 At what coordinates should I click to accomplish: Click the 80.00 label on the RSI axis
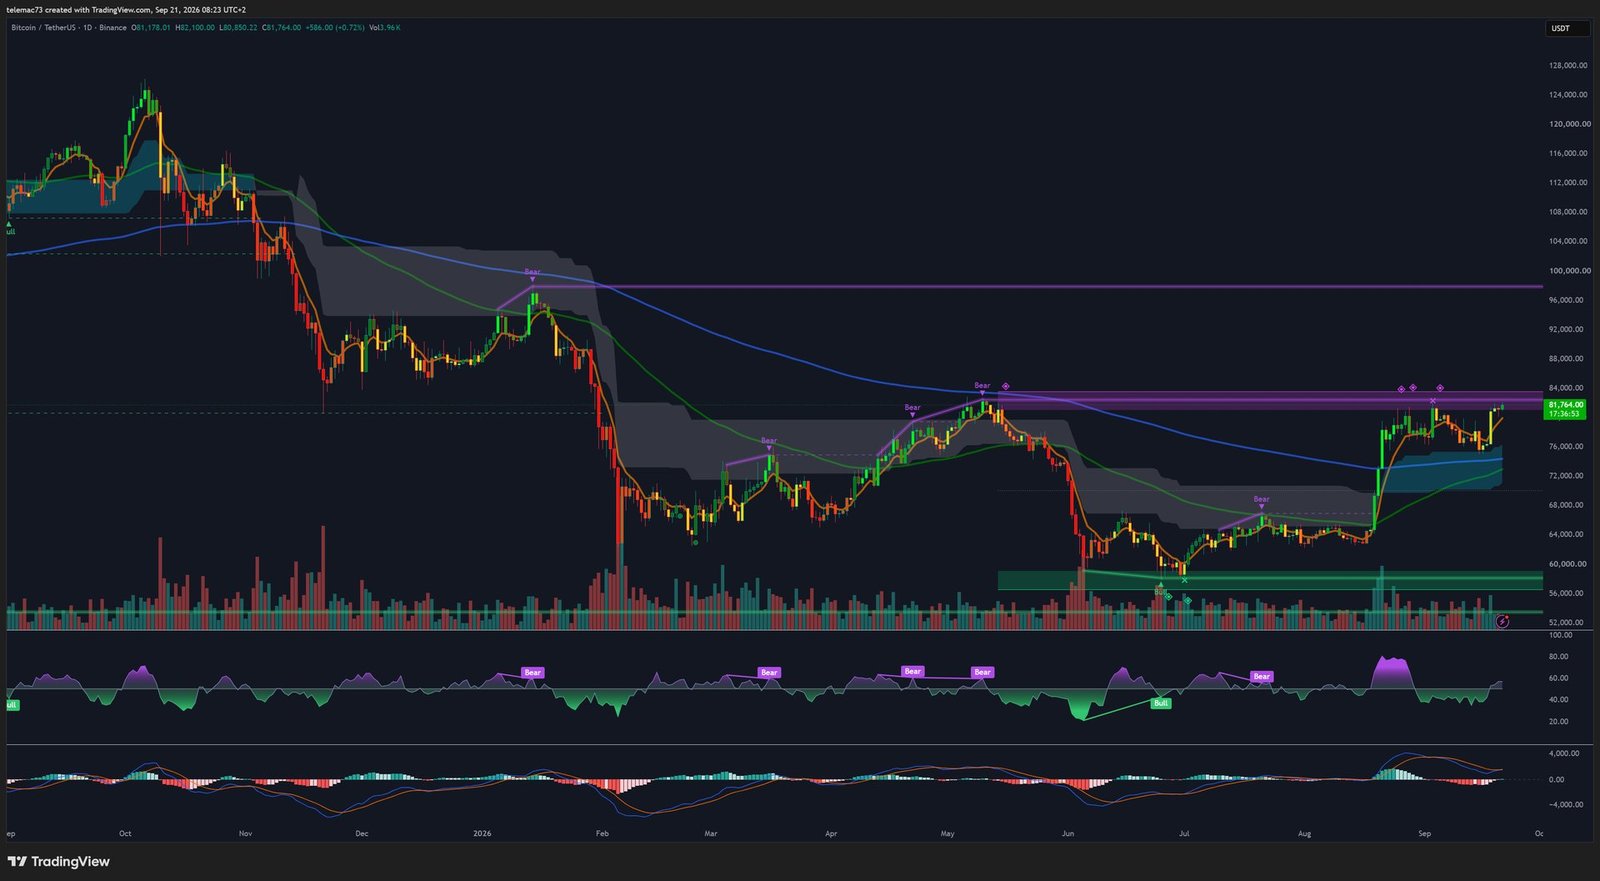[x=1558, y=657]
